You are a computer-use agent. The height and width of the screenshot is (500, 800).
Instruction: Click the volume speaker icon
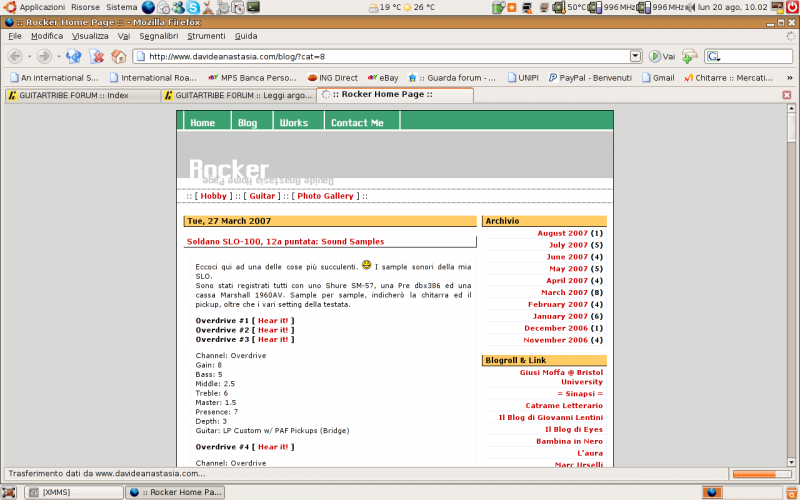691,7
